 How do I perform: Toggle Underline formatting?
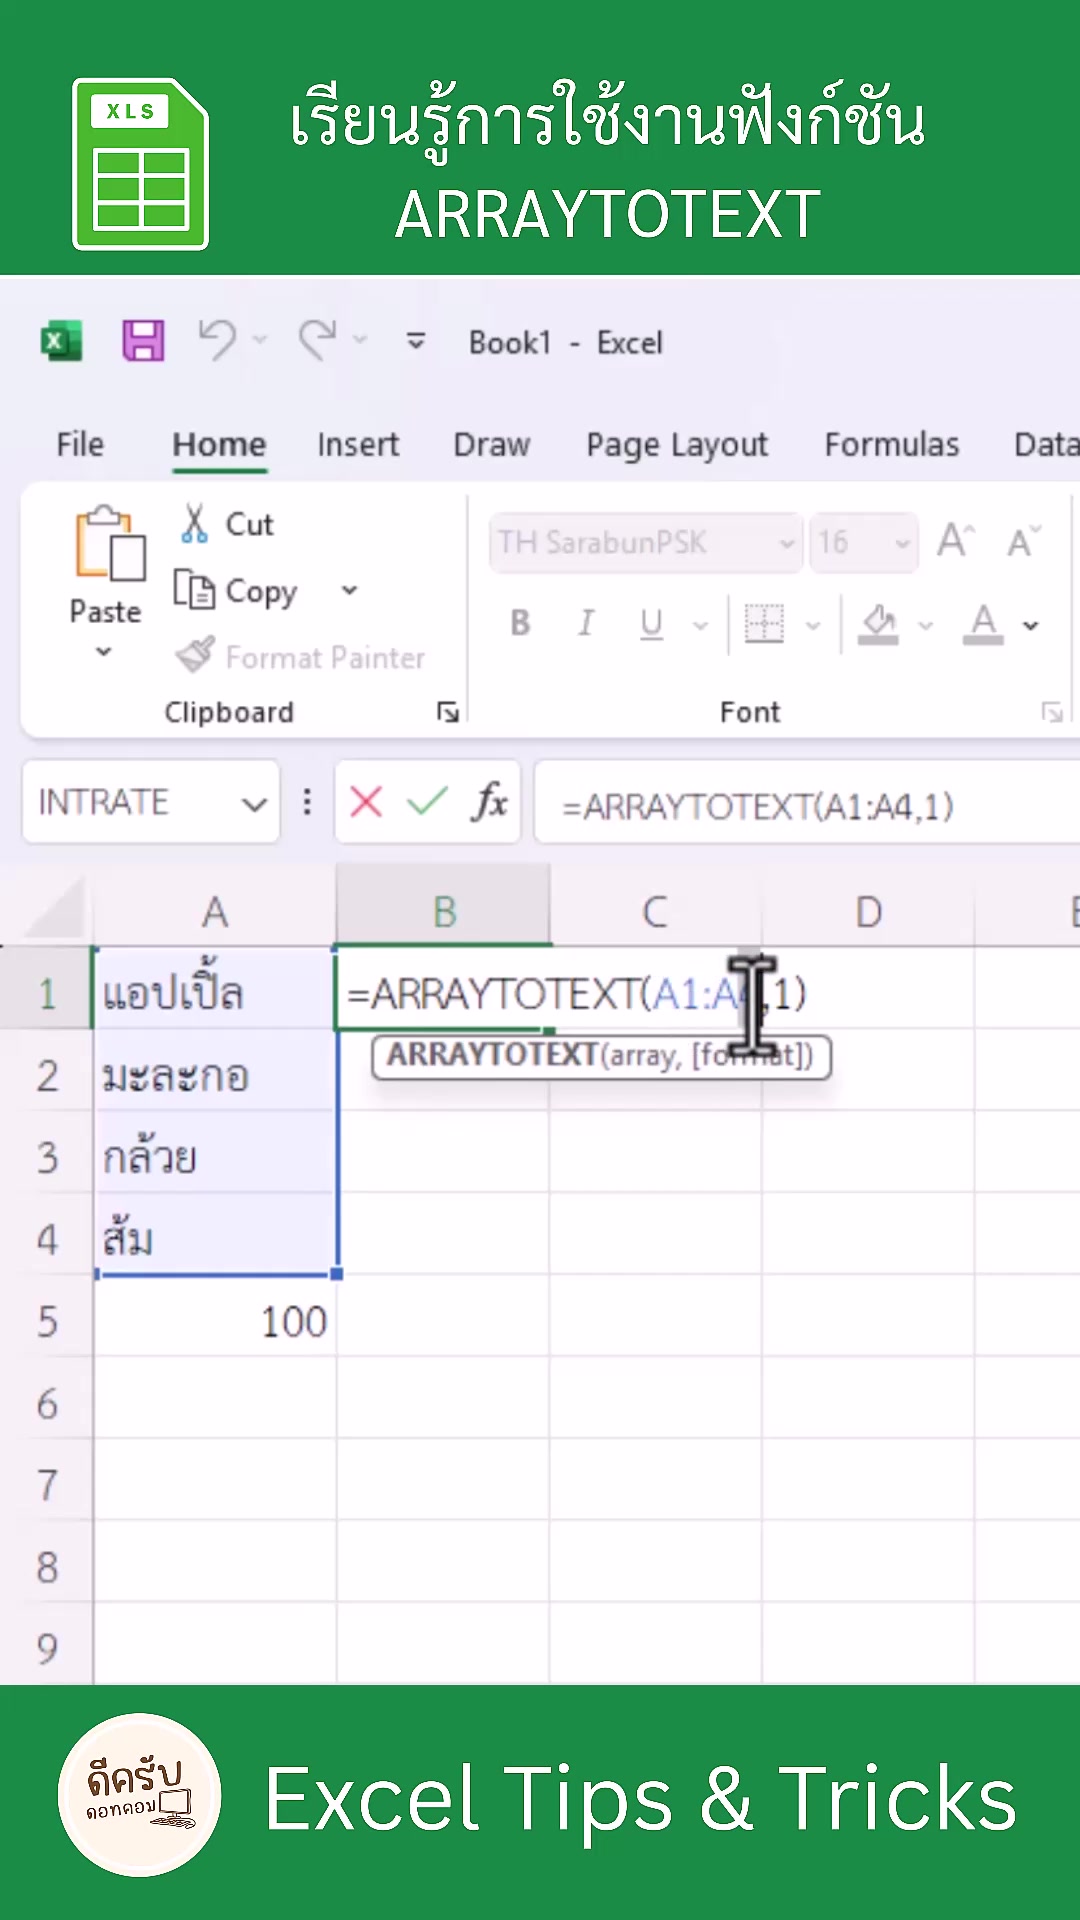click(652, 624)
